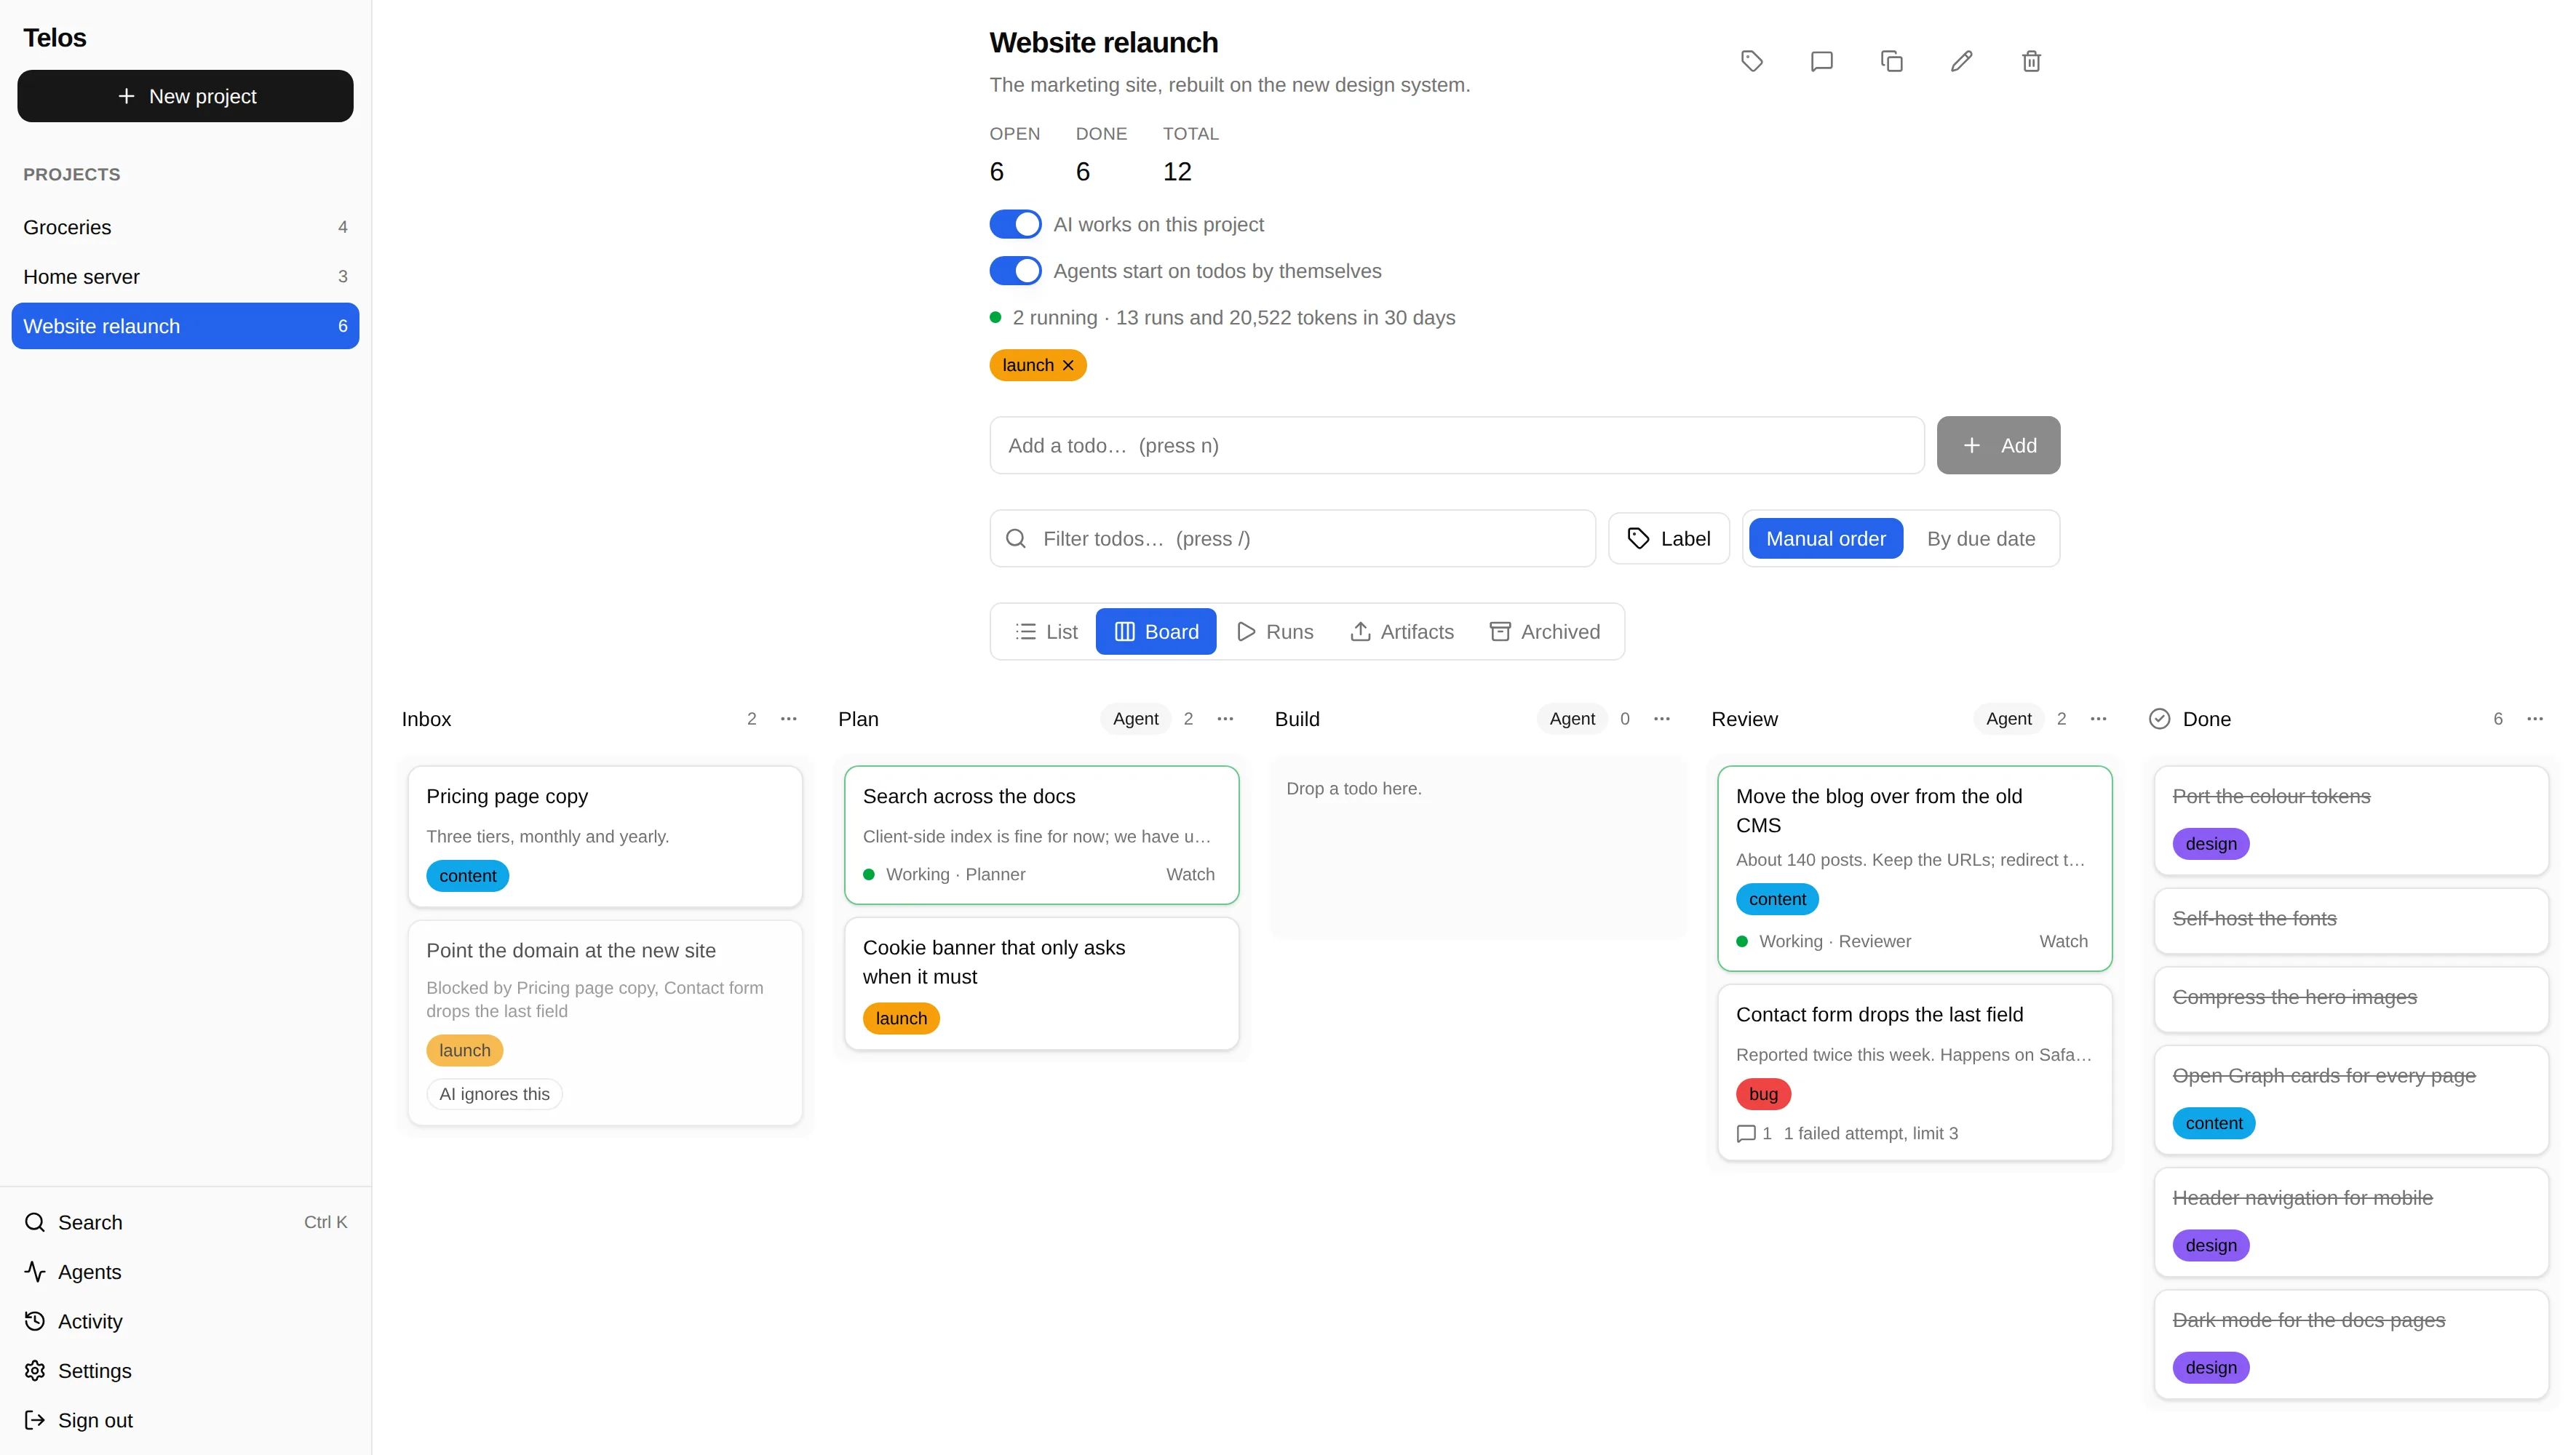Watch the Move the blog run
This screenshot has height=1455, width=2576.
click(2063, 941)
